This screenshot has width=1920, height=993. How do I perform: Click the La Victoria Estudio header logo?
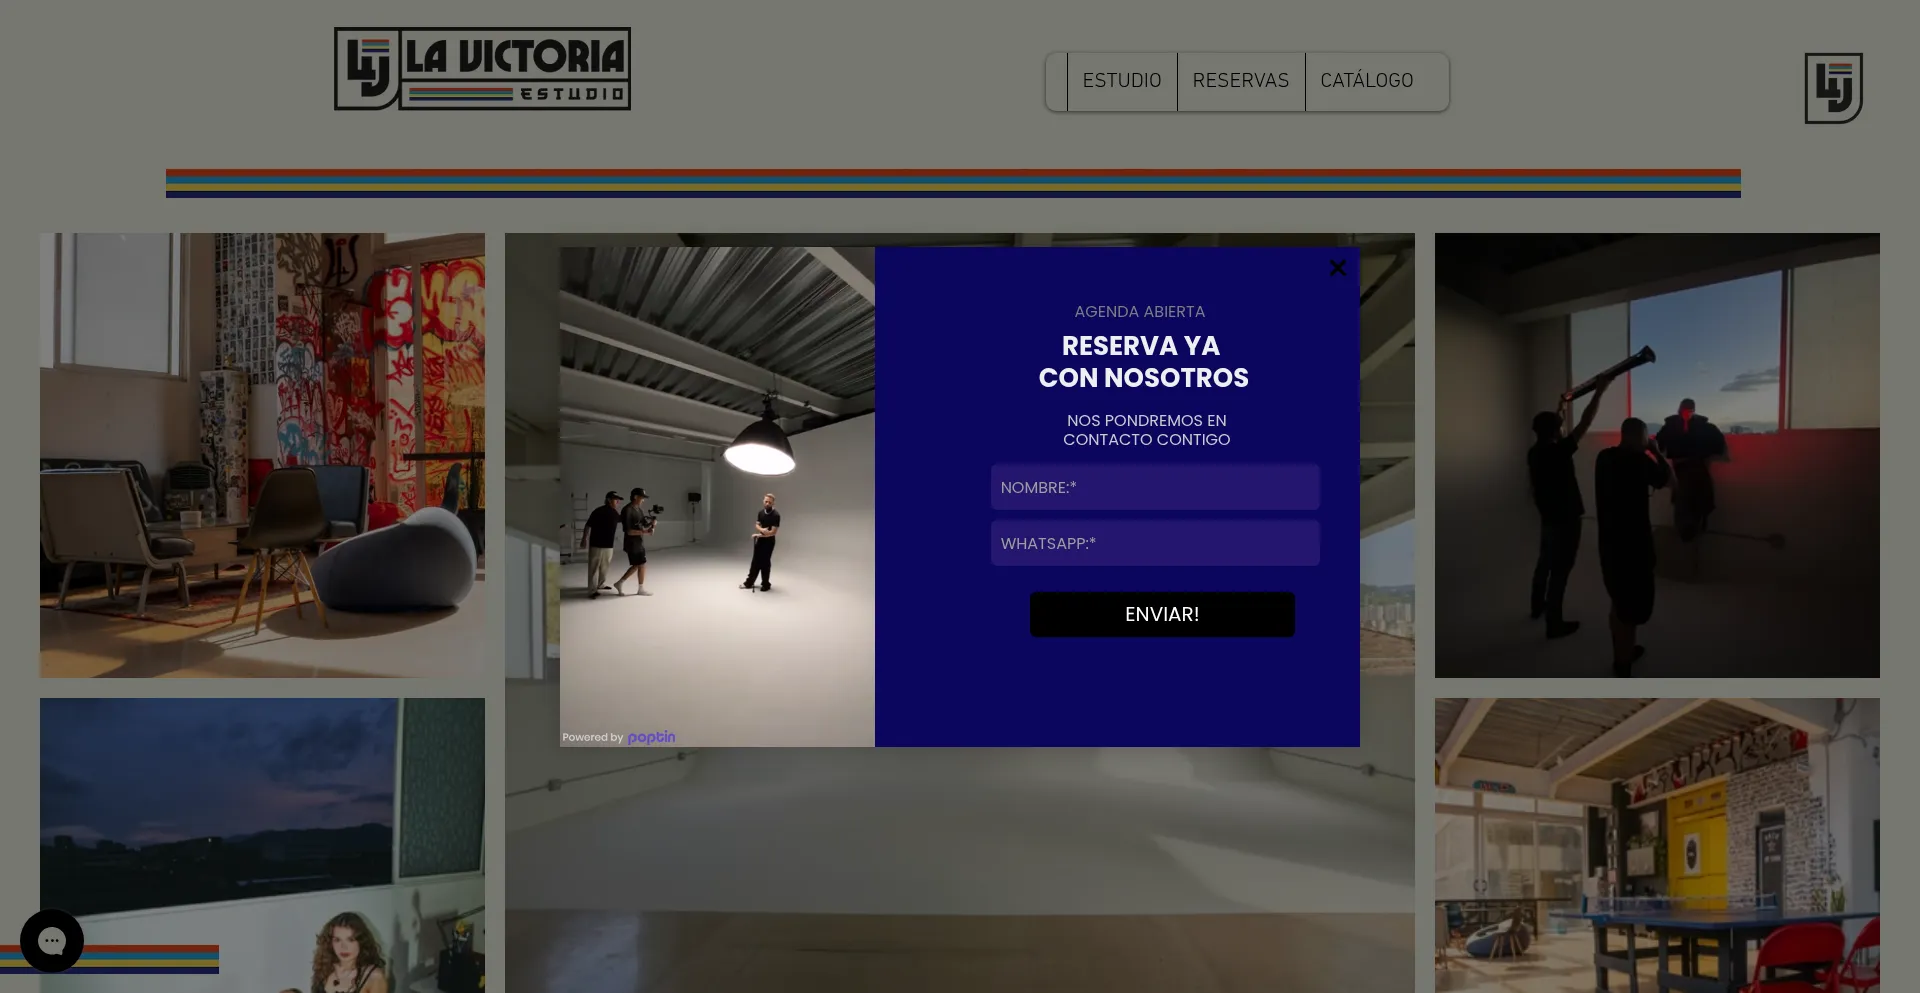[x=481, y=68]
